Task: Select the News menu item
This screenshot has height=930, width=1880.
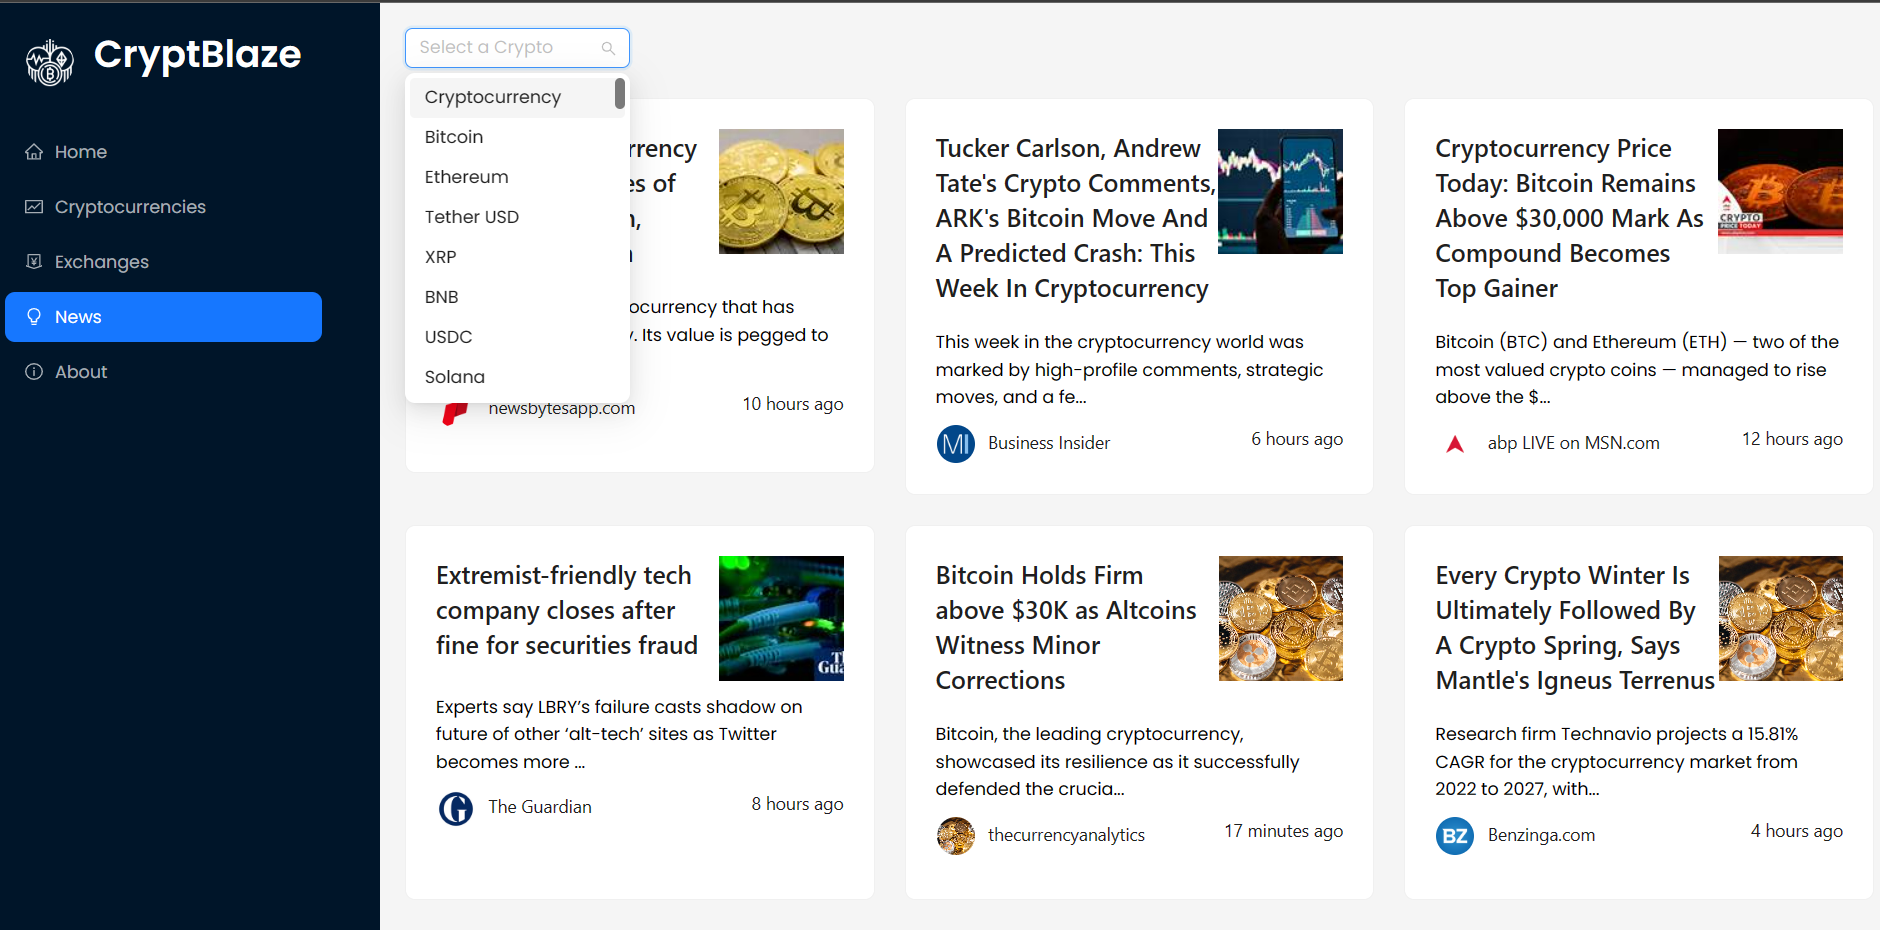Action: coord(163,317)
